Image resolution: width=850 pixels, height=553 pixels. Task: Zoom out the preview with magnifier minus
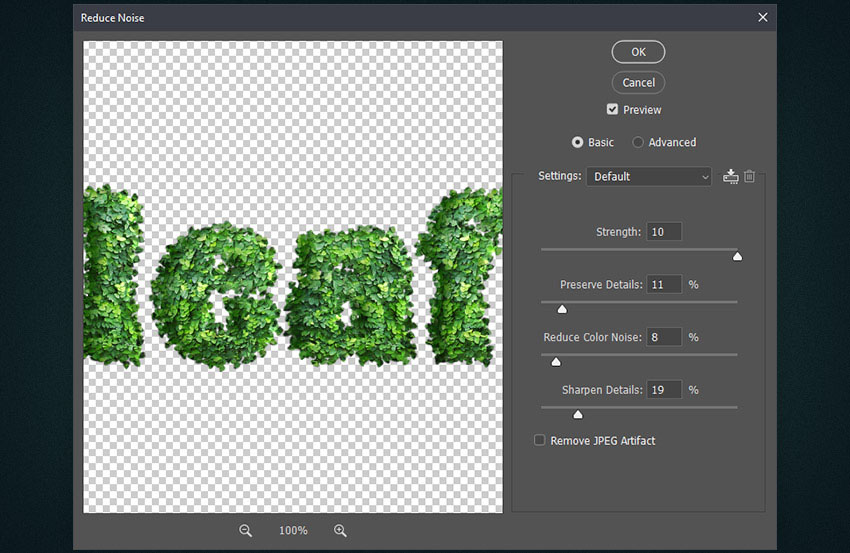246,531
